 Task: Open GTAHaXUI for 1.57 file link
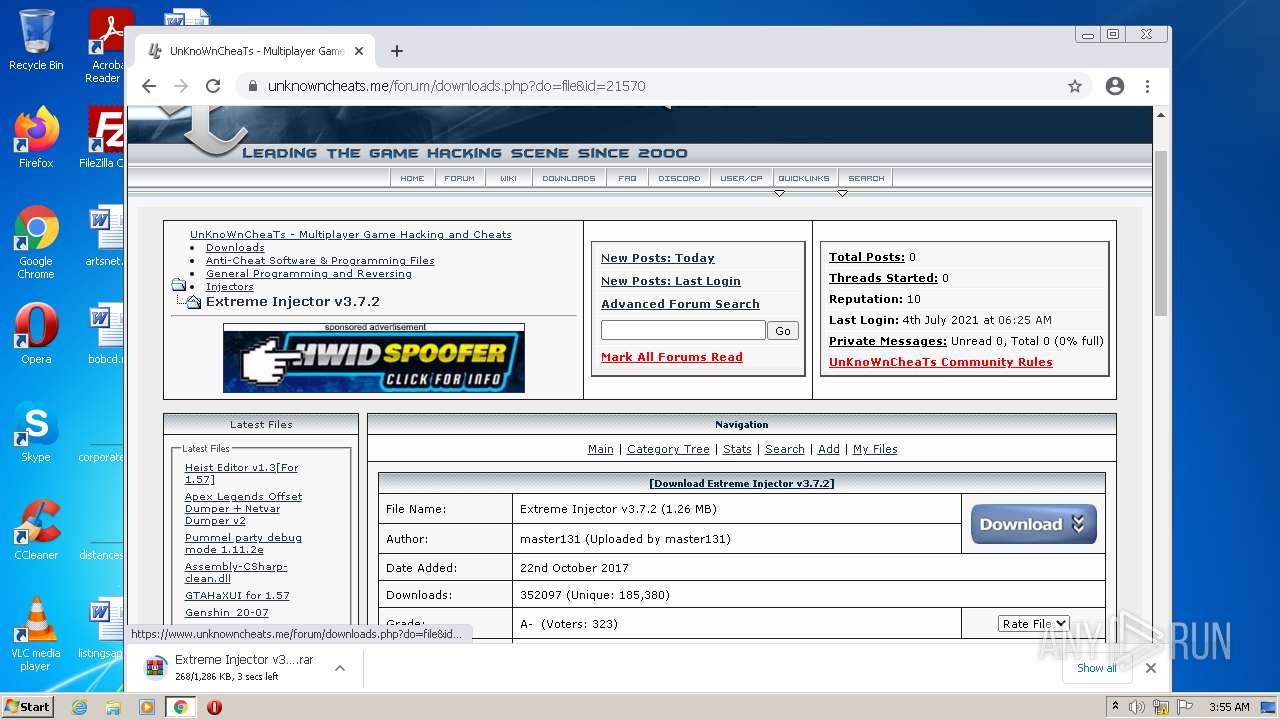click(237, 595)
